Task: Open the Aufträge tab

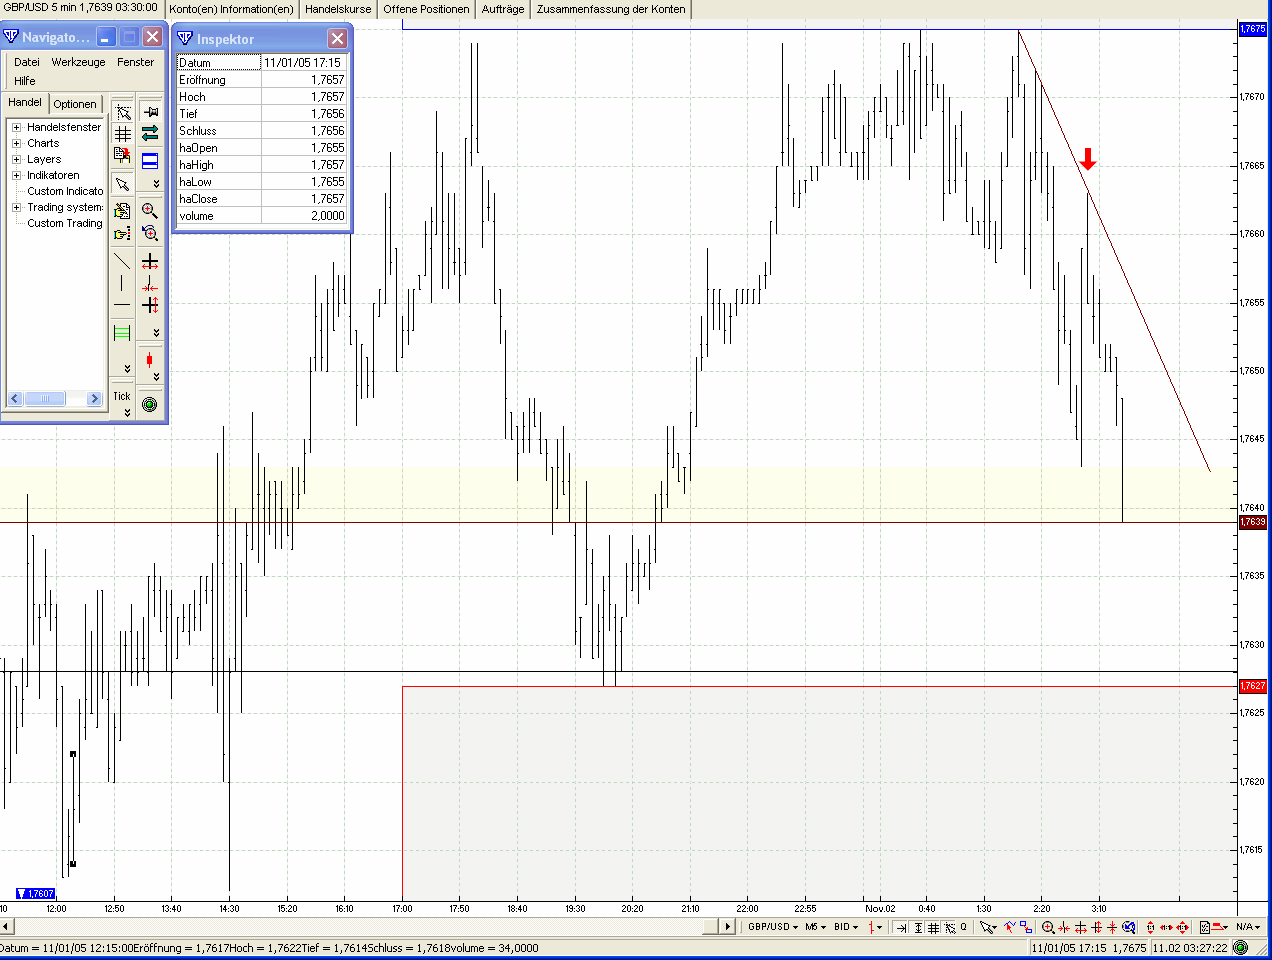Action: 503,9
